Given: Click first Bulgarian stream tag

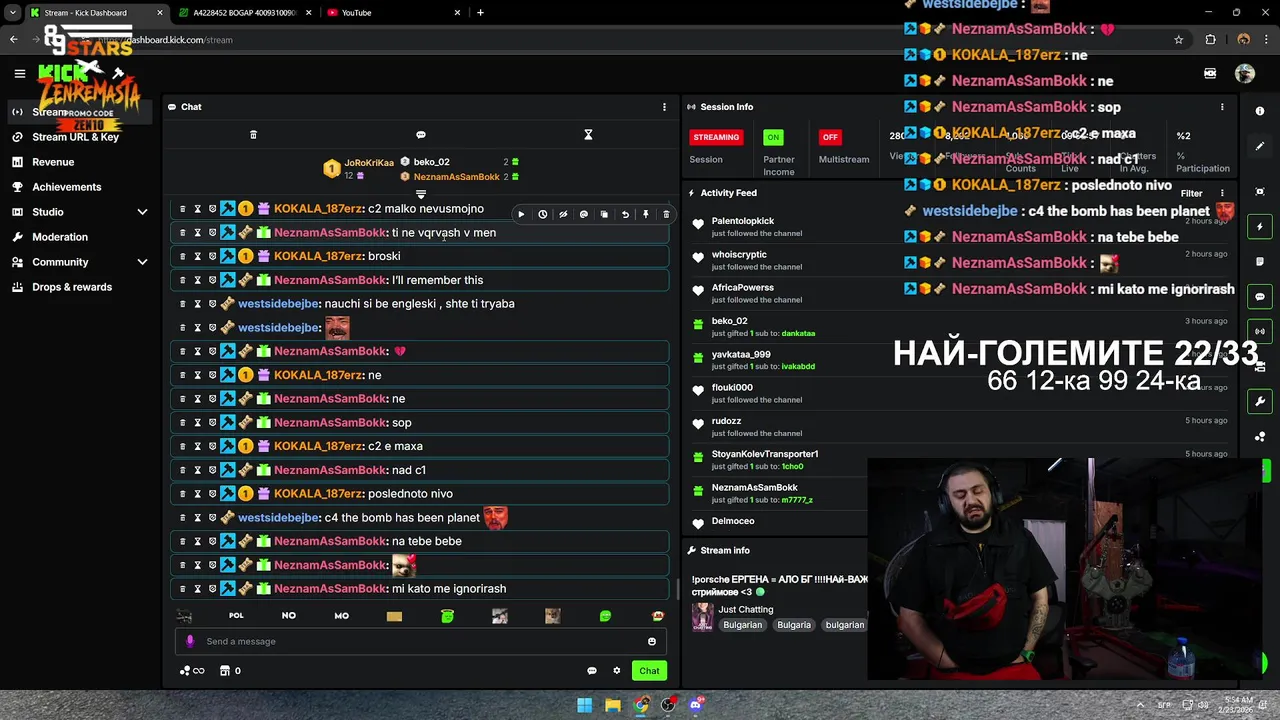Looking at the screenshot, I should tap(742, 625).
